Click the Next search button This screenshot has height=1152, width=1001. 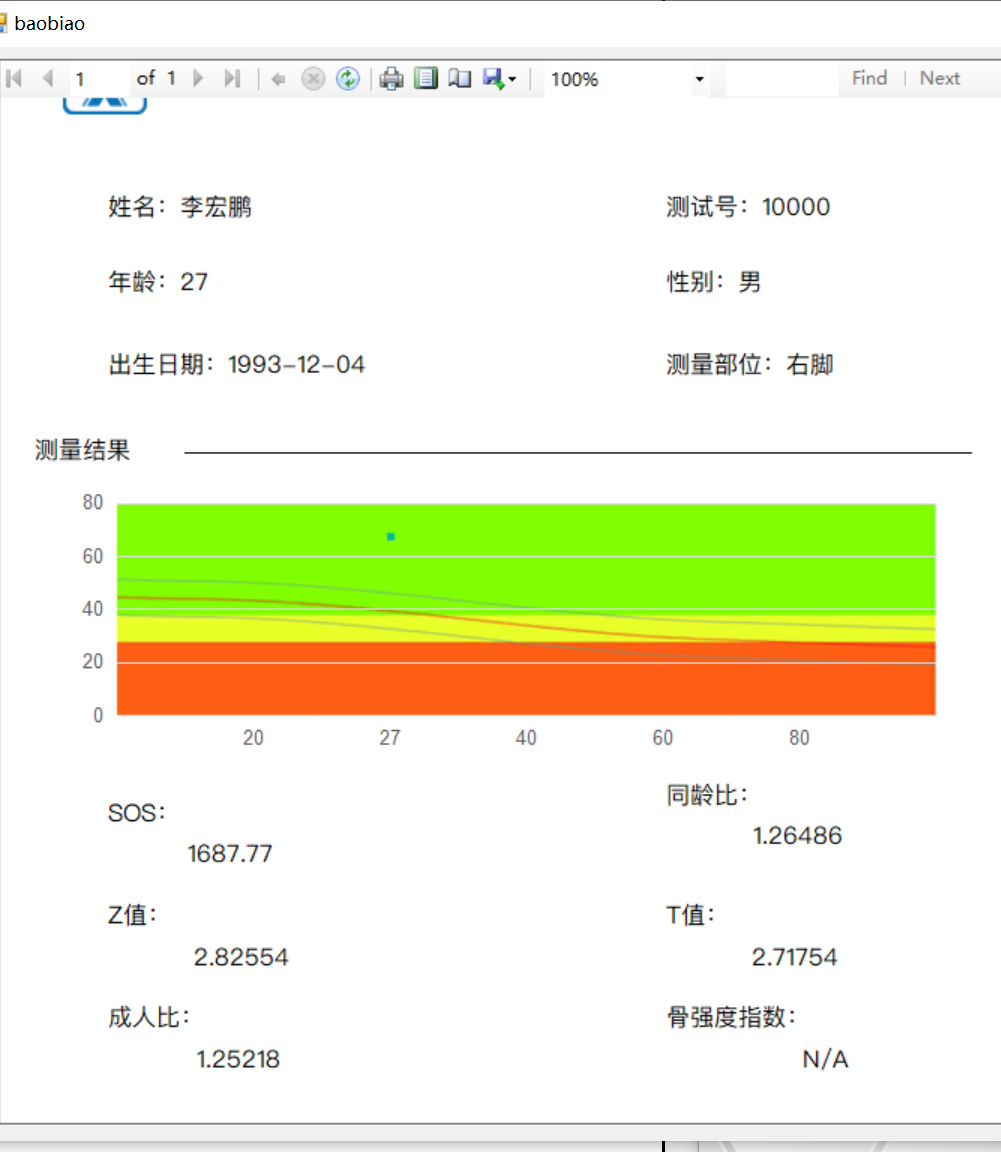point(940,78)
